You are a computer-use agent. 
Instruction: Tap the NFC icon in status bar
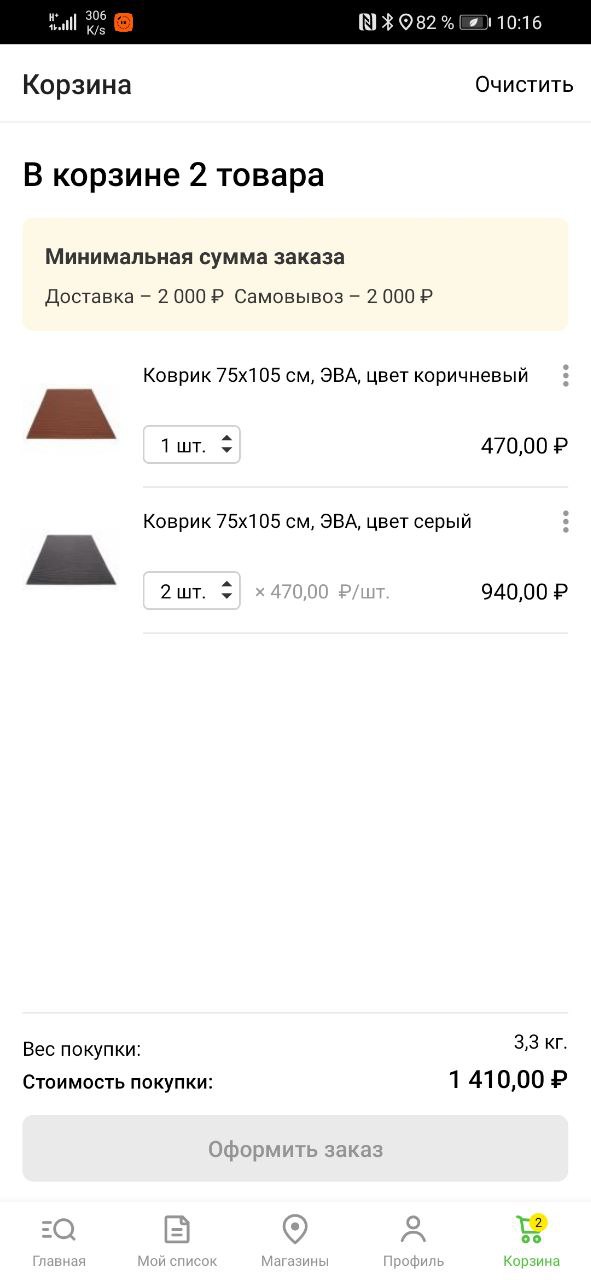(367, 22)
